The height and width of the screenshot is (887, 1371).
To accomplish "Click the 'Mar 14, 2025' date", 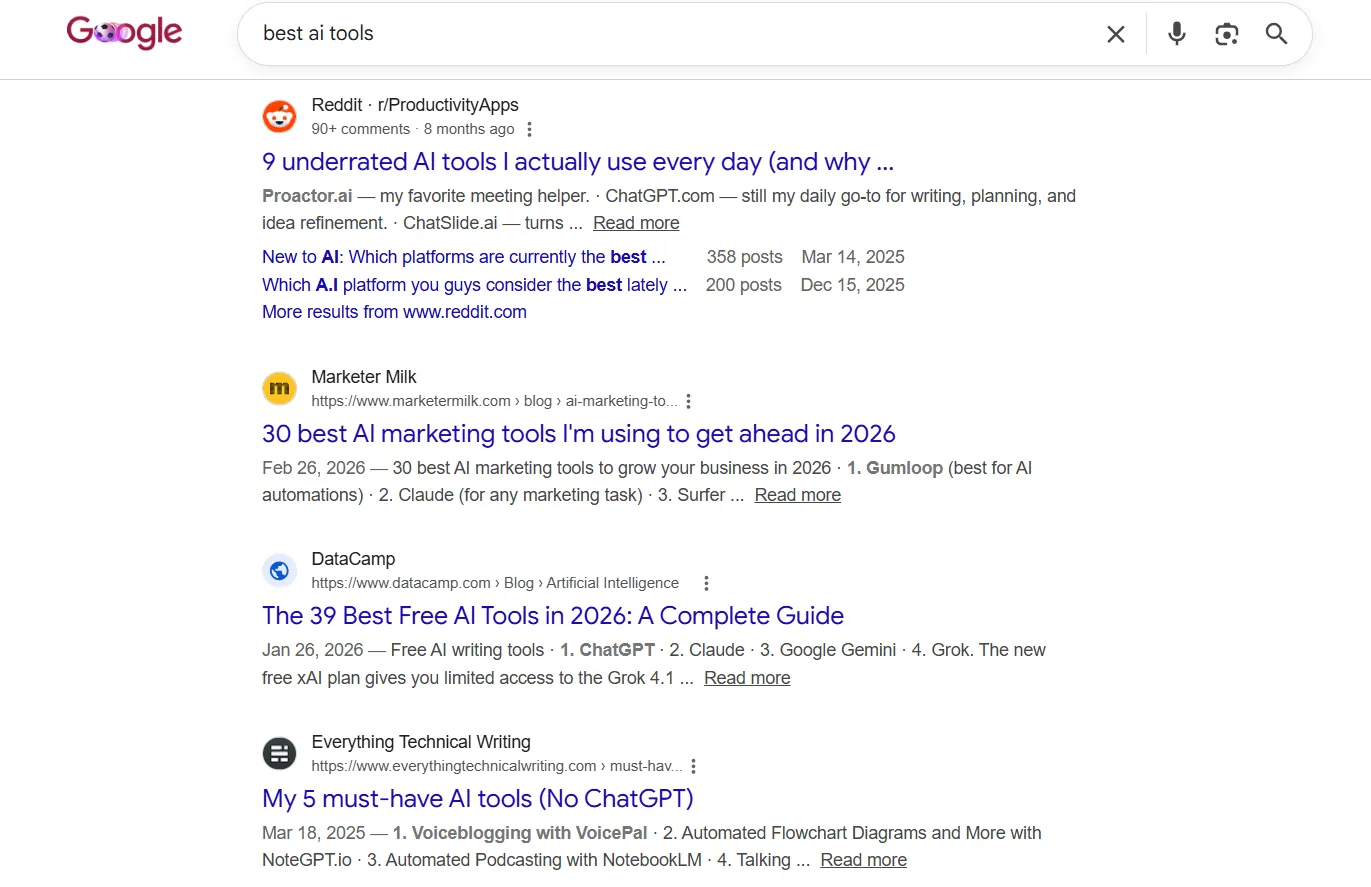I will coord(853,257).
